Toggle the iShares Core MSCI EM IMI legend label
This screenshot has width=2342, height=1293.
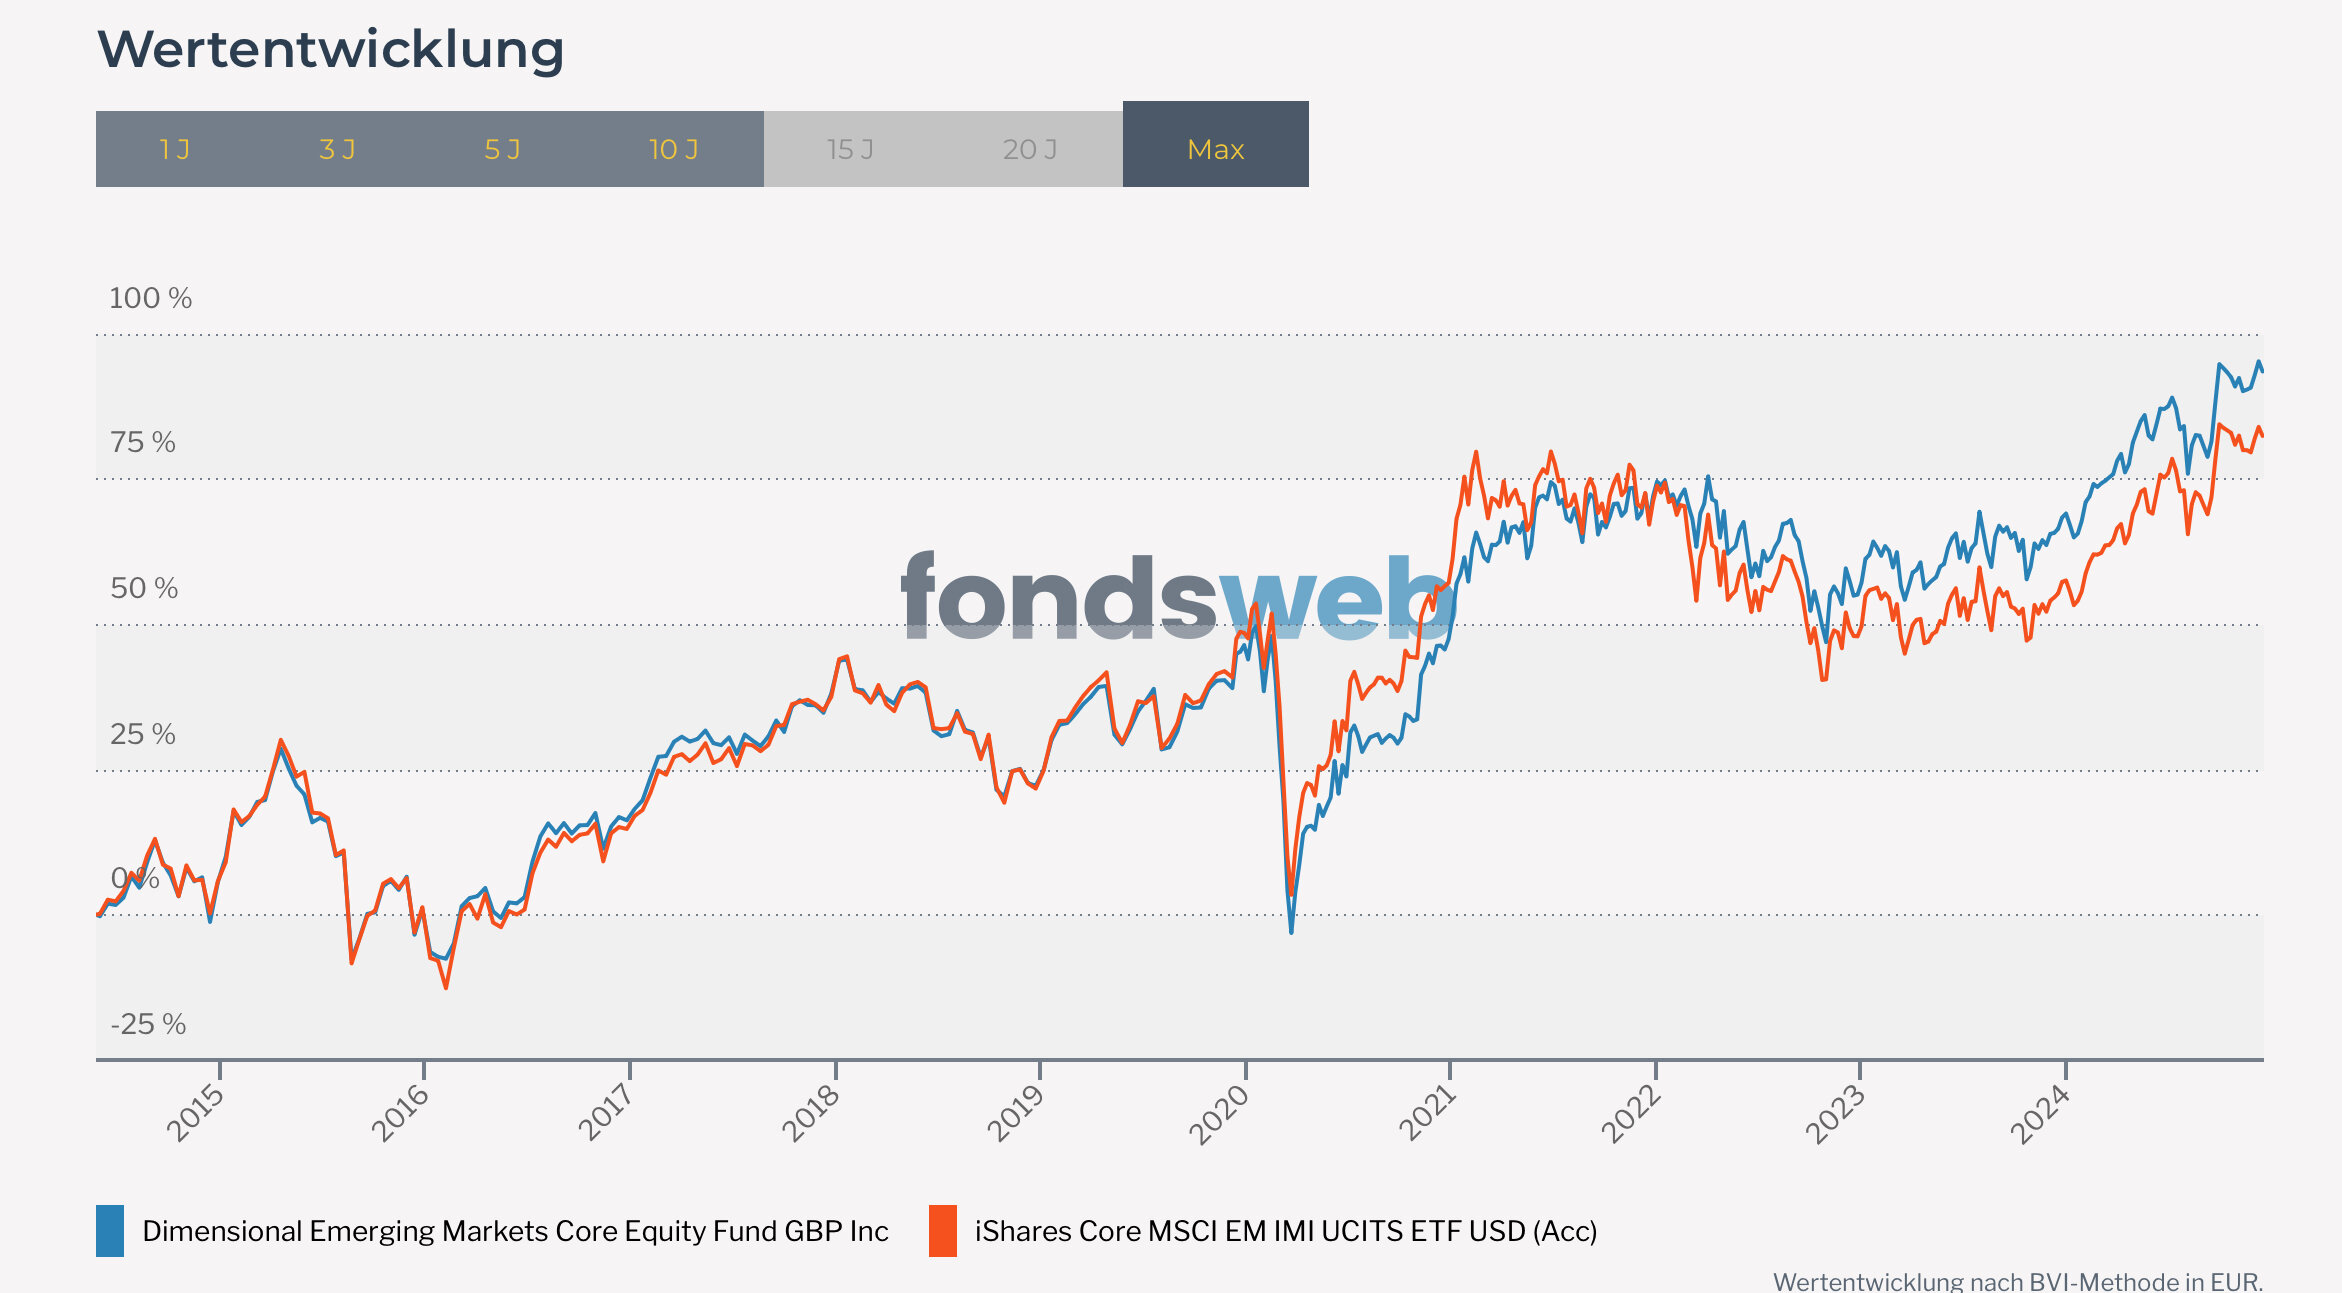(x=1286, y=1231)
